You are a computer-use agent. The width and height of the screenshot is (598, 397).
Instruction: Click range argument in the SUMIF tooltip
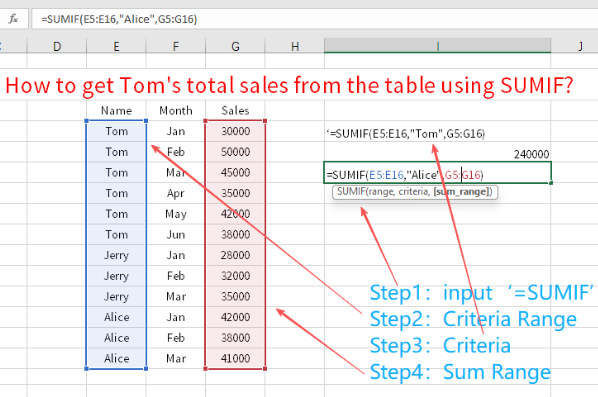(x=381, y=191)
